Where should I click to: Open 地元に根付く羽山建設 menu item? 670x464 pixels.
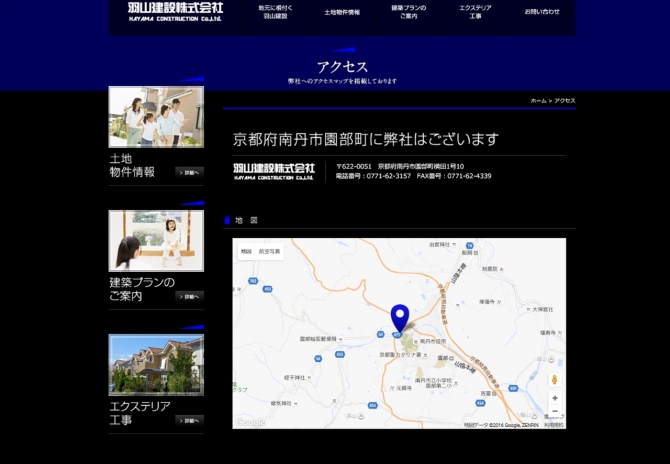[x=275, y=12]
